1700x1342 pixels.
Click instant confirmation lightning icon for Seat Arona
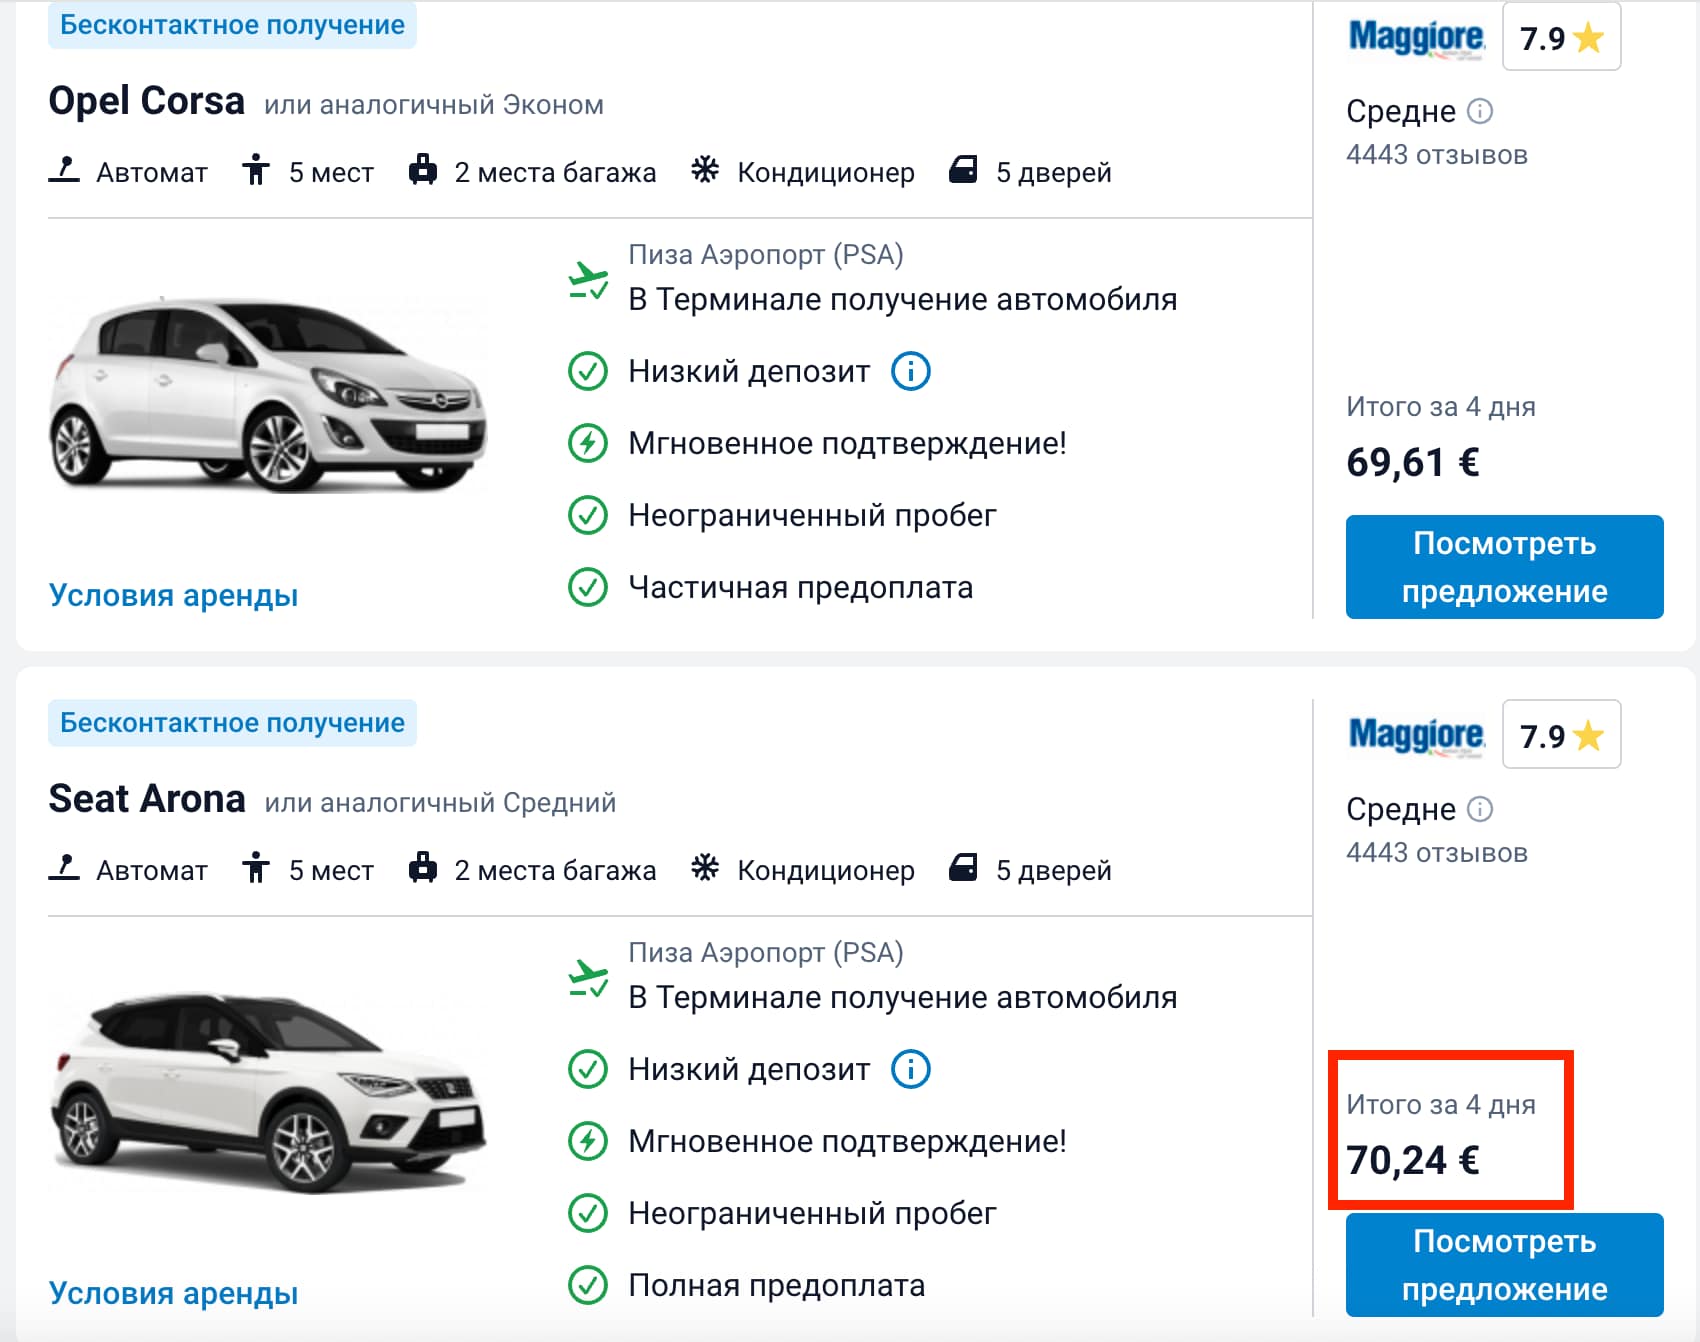click(x=588, y=1141)
